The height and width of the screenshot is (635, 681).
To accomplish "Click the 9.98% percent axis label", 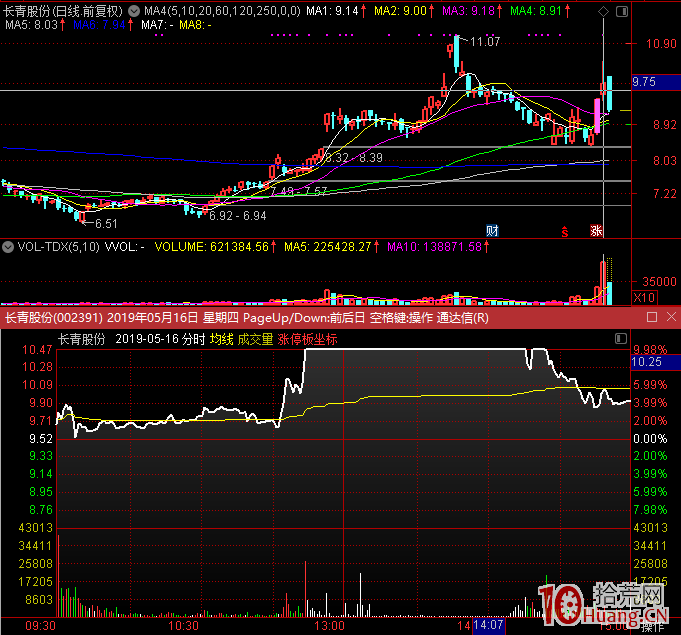I will click(650, 350).
